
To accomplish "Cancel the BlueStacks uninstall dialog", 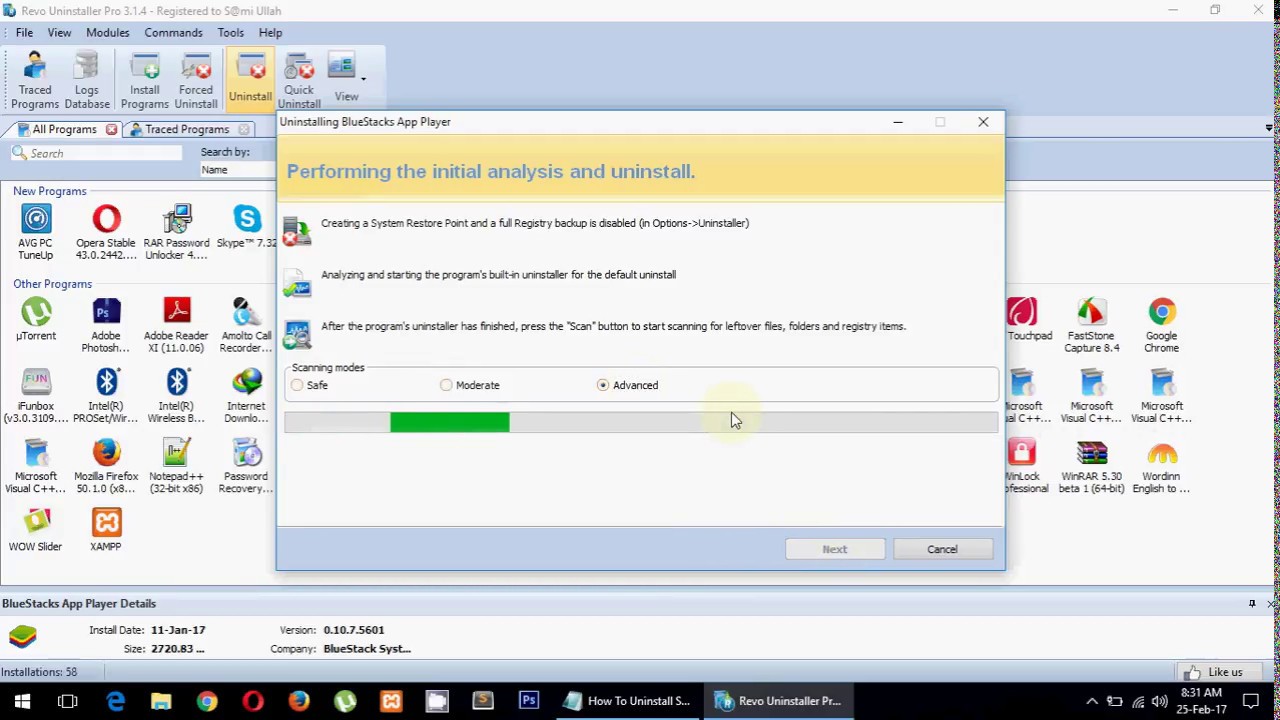I will pos(942,549).
